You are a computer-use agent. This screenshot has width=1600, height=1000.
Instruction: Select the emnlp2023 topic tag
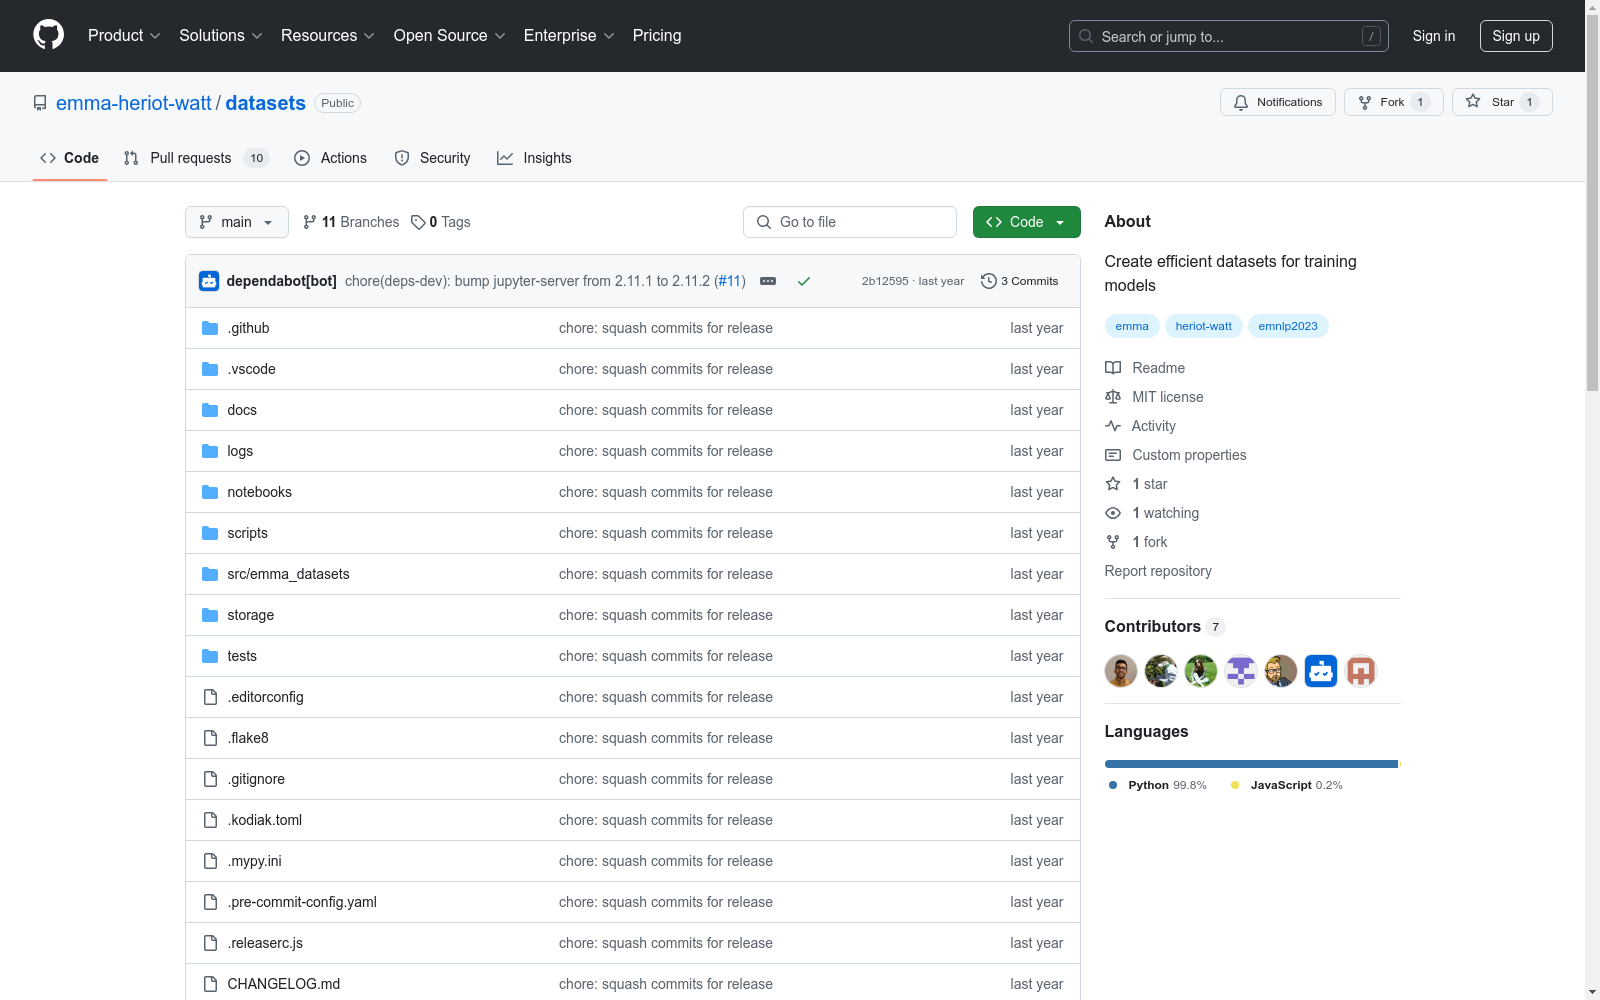1288,326
